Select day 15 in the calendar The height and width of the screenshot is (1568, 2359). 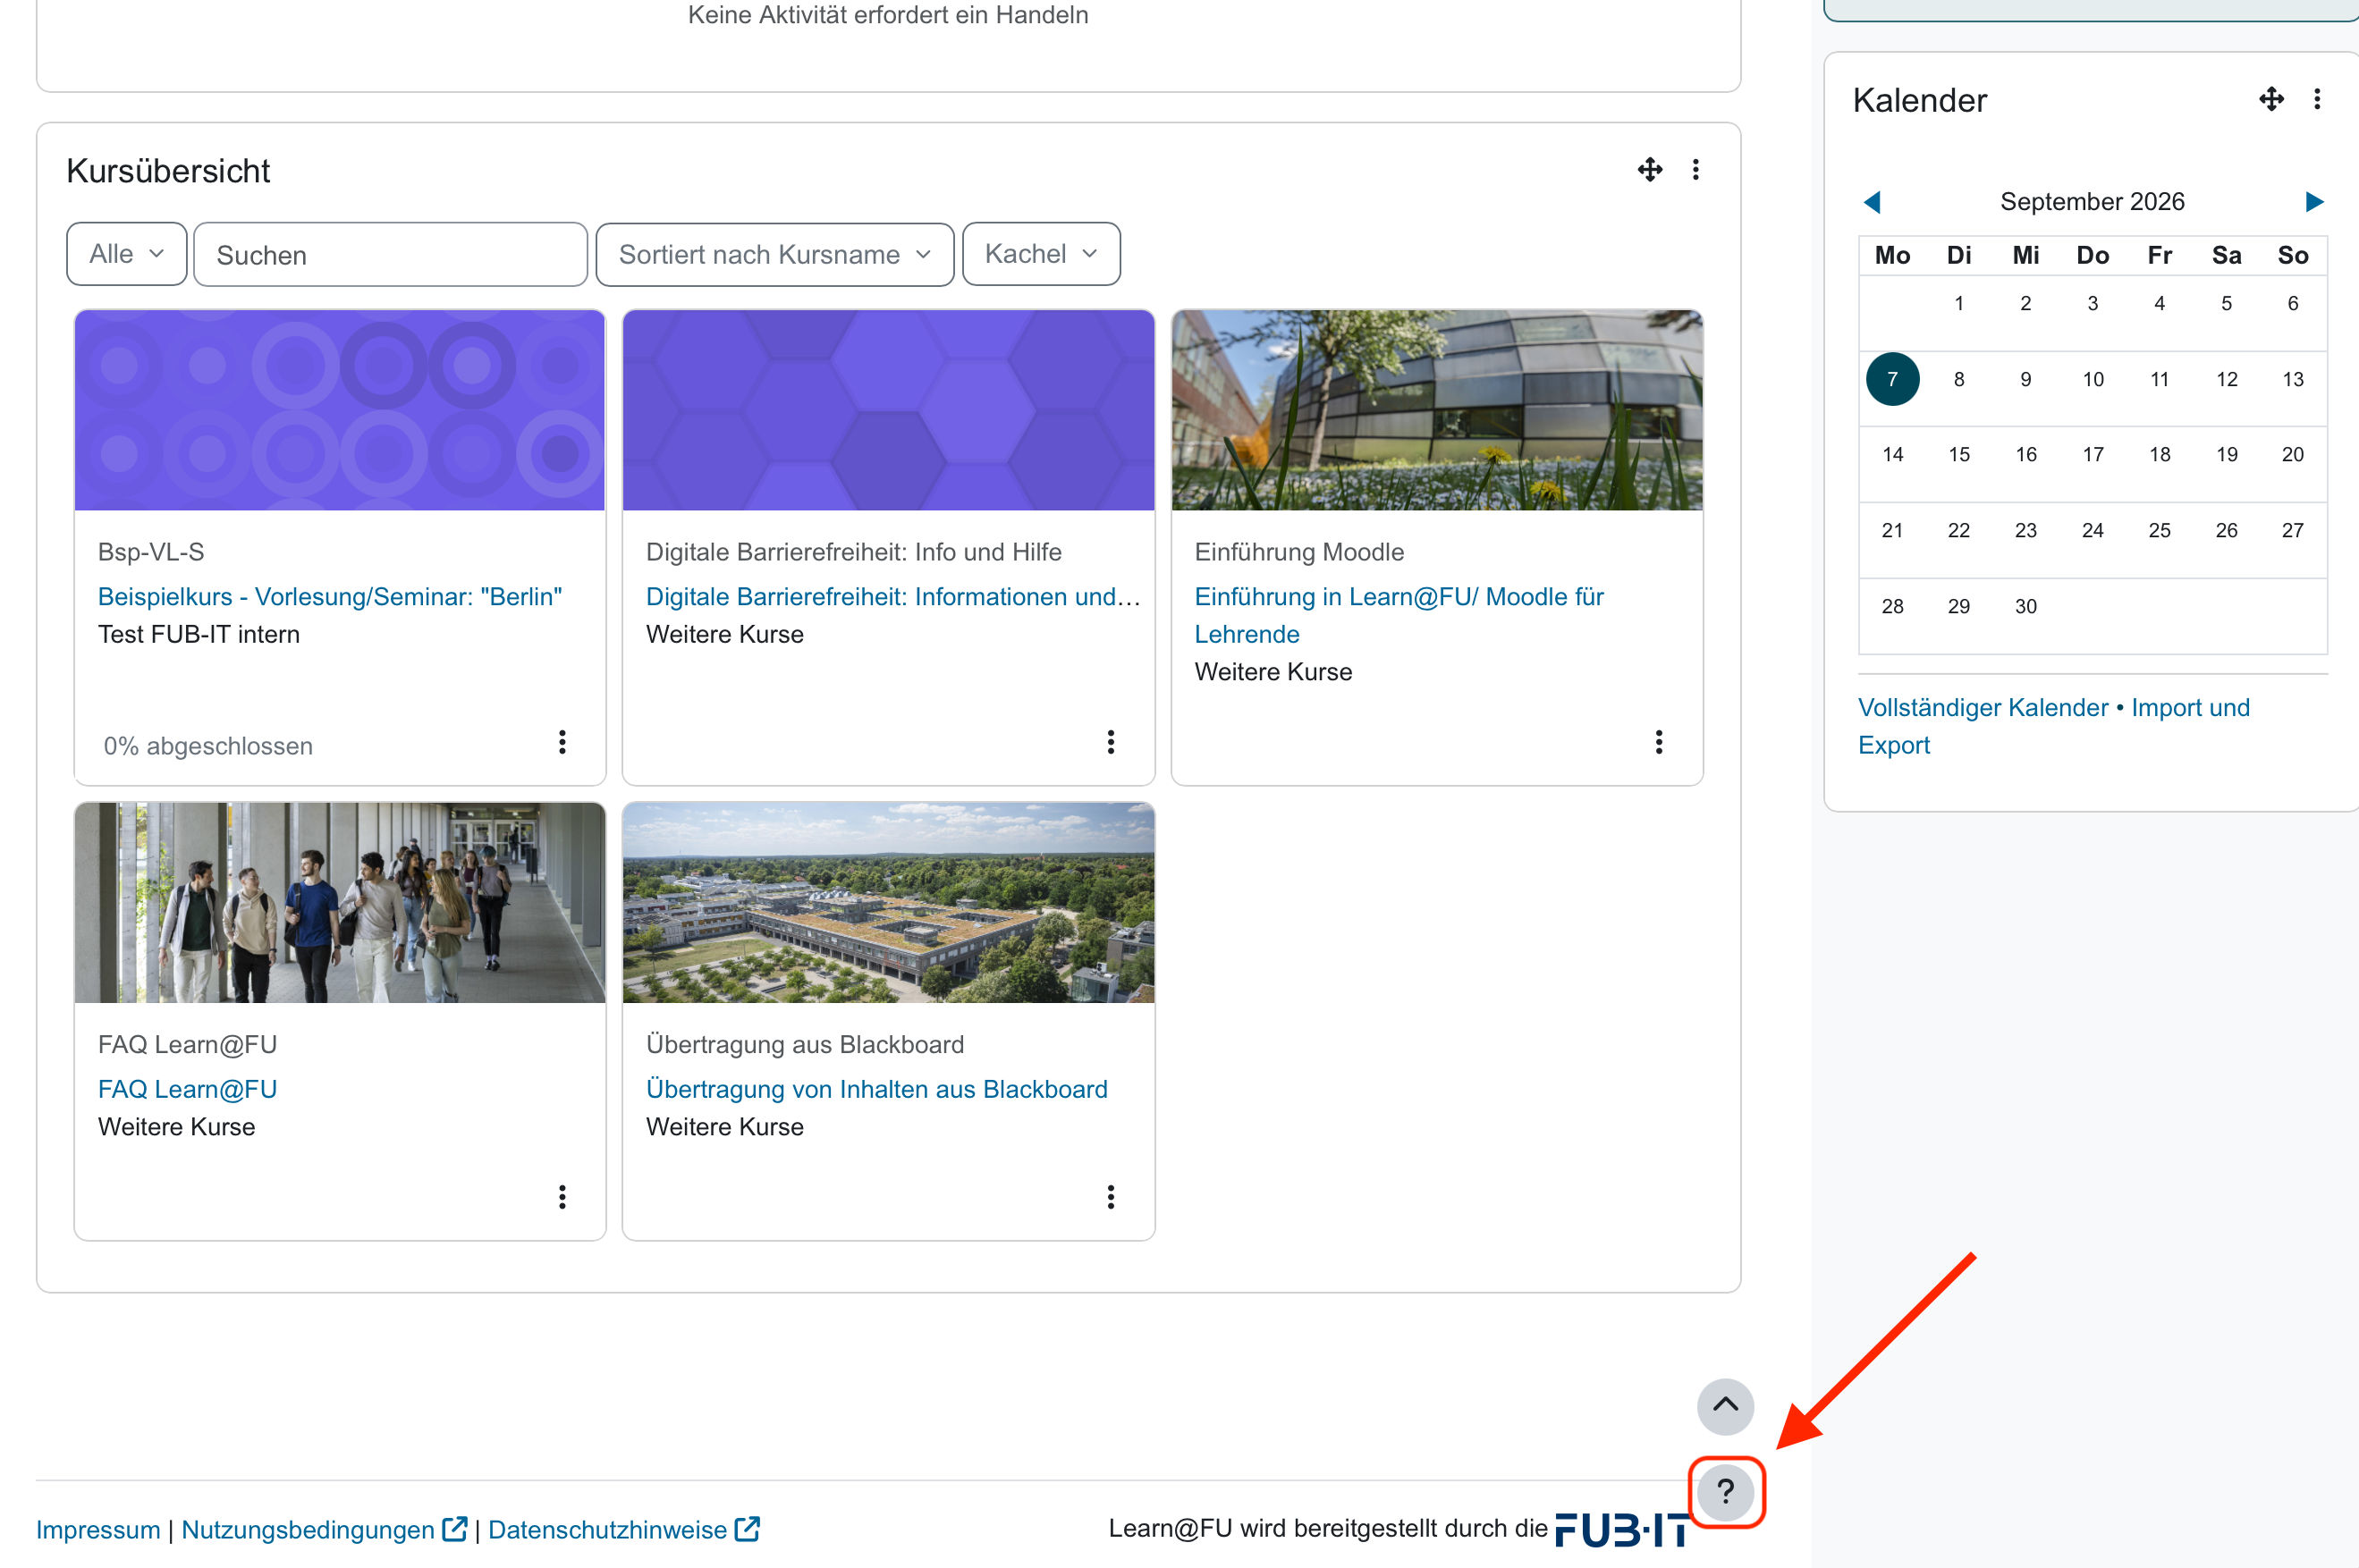click(x=1958, y=455)
